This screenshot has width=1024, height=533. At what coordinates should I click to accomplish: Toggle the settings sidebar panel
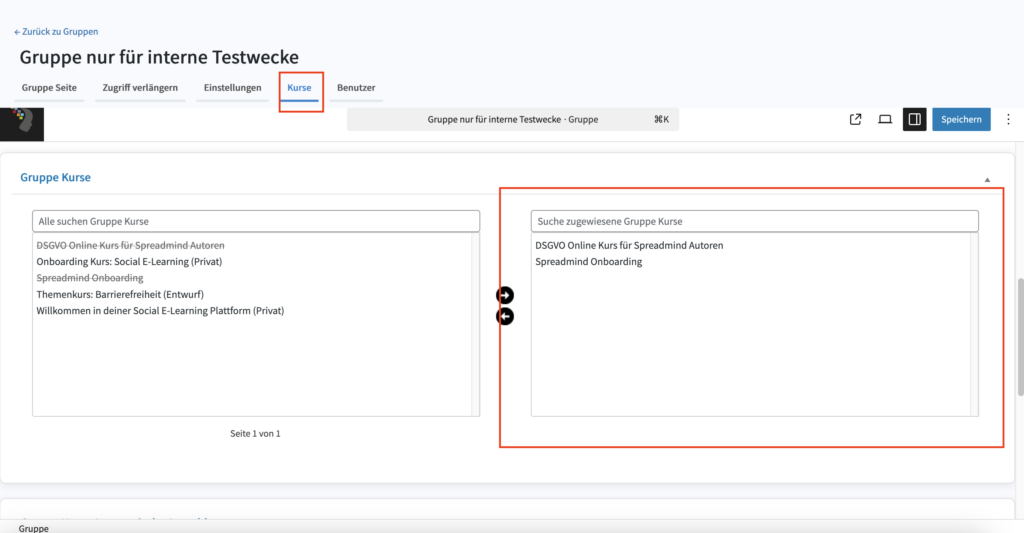pos(914,120)
